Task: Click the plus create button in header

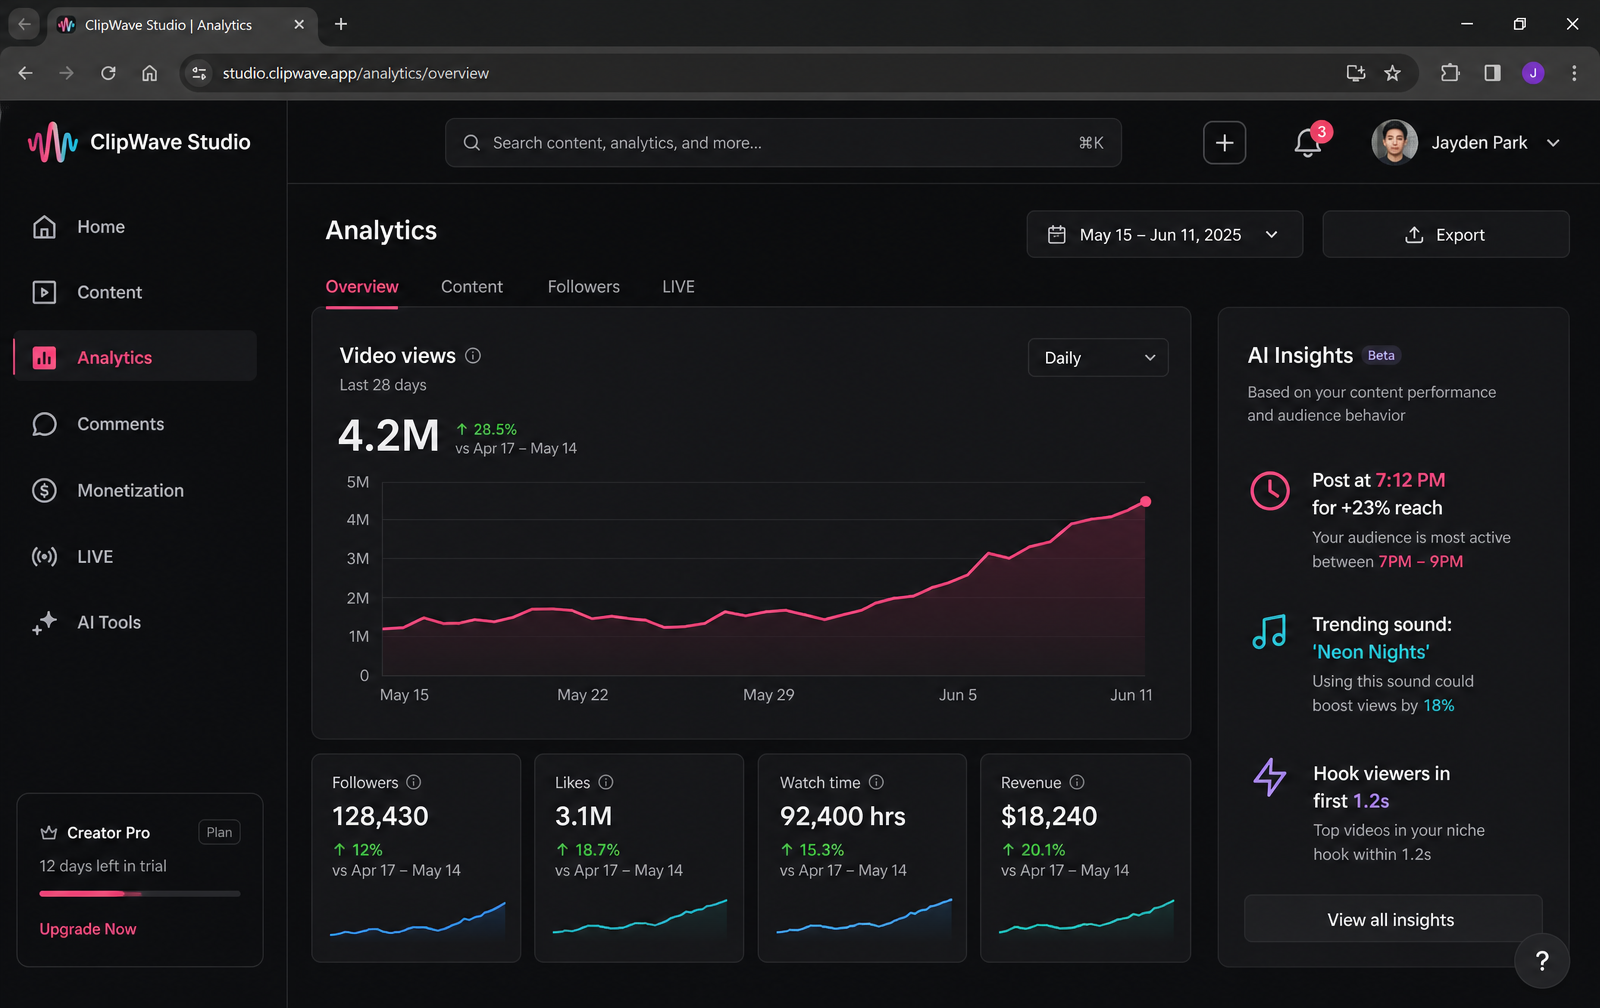Action: pyautogui.click(x=1224, y=143)
